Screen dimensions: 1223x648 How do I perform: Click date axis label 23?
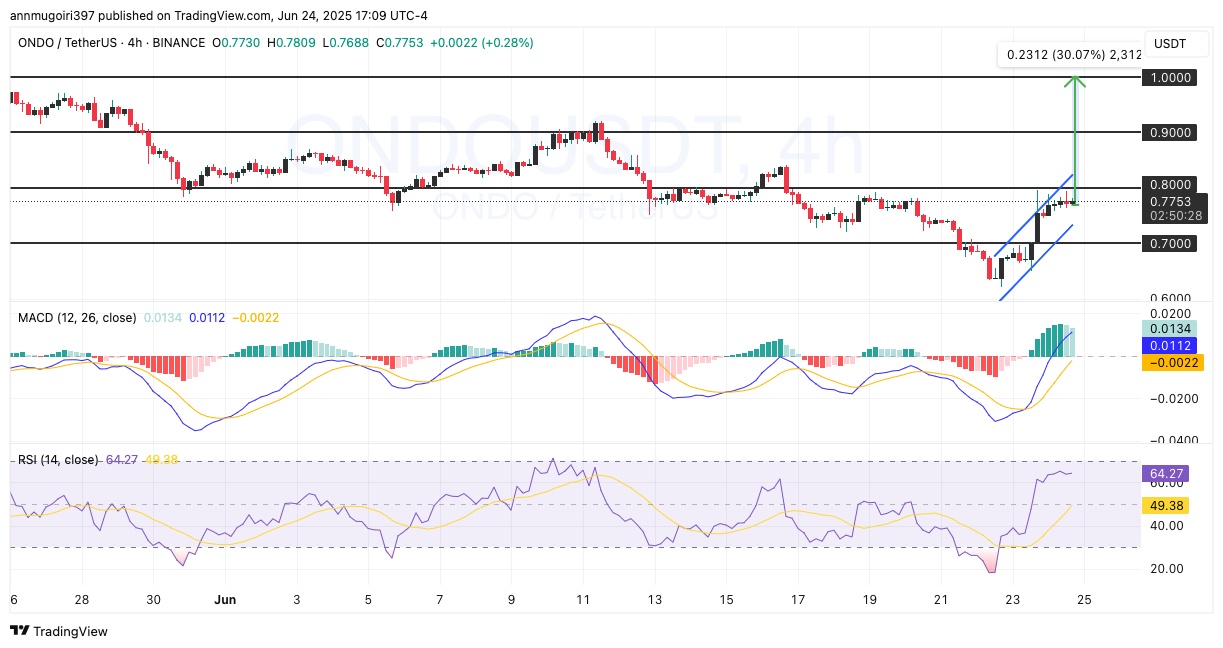pyautogui.click(x=1013, y=600)
